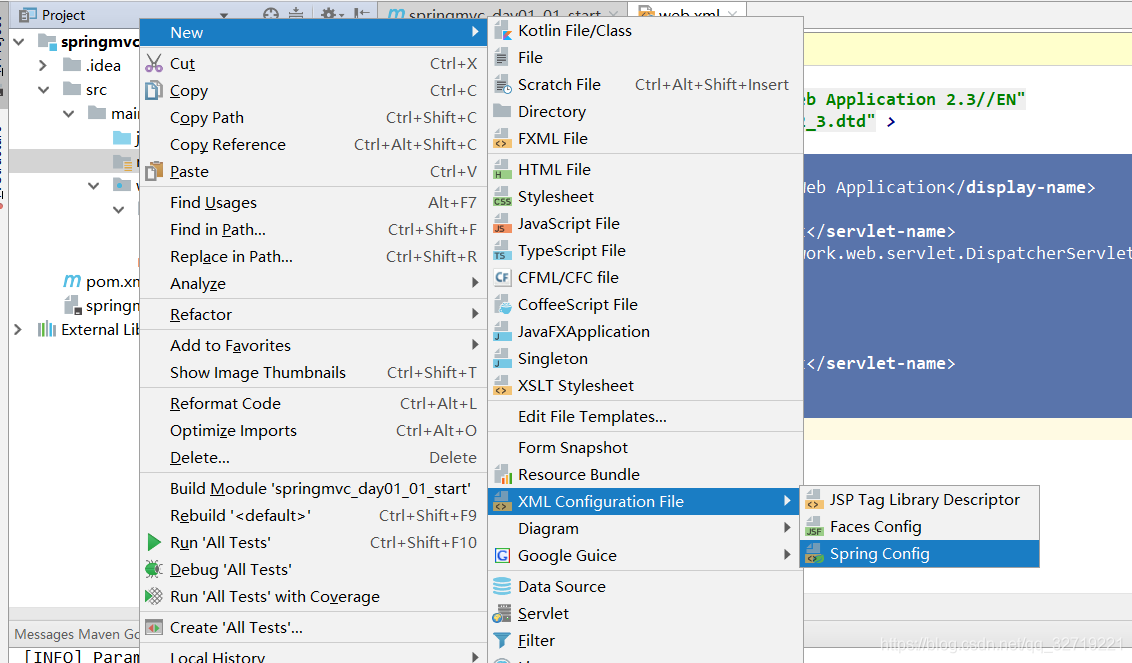The image size is (1132, 663).
Task: Click the Paste clipboard icon
Action: (154, 172)
